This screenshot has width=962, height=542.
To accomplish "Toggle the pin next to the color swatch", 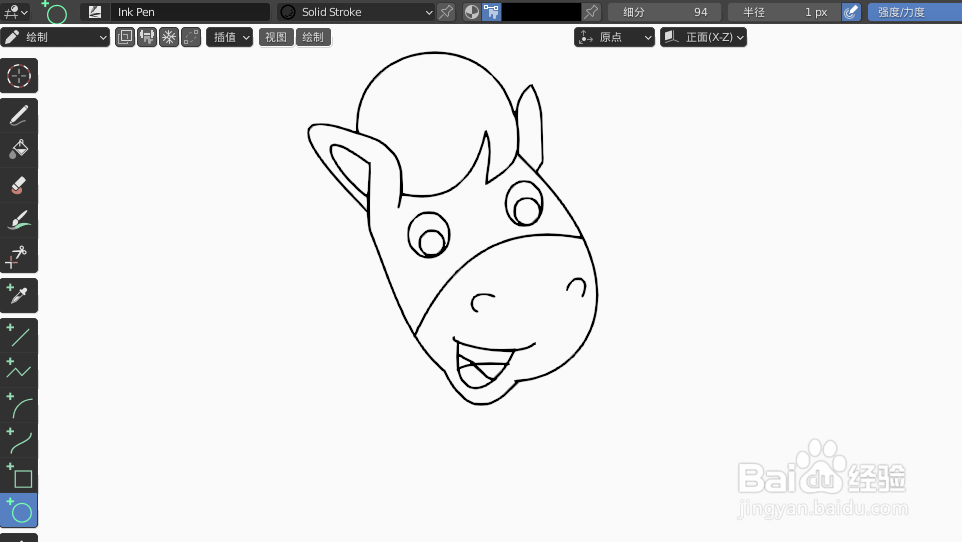I will (590, 12).
